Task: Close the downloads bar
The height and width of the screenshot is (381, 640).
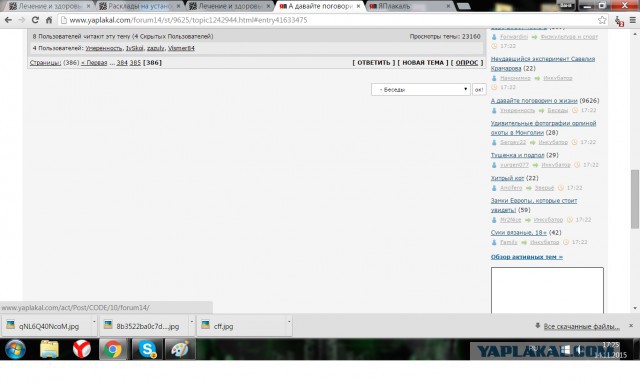Action: pos(631,325)
